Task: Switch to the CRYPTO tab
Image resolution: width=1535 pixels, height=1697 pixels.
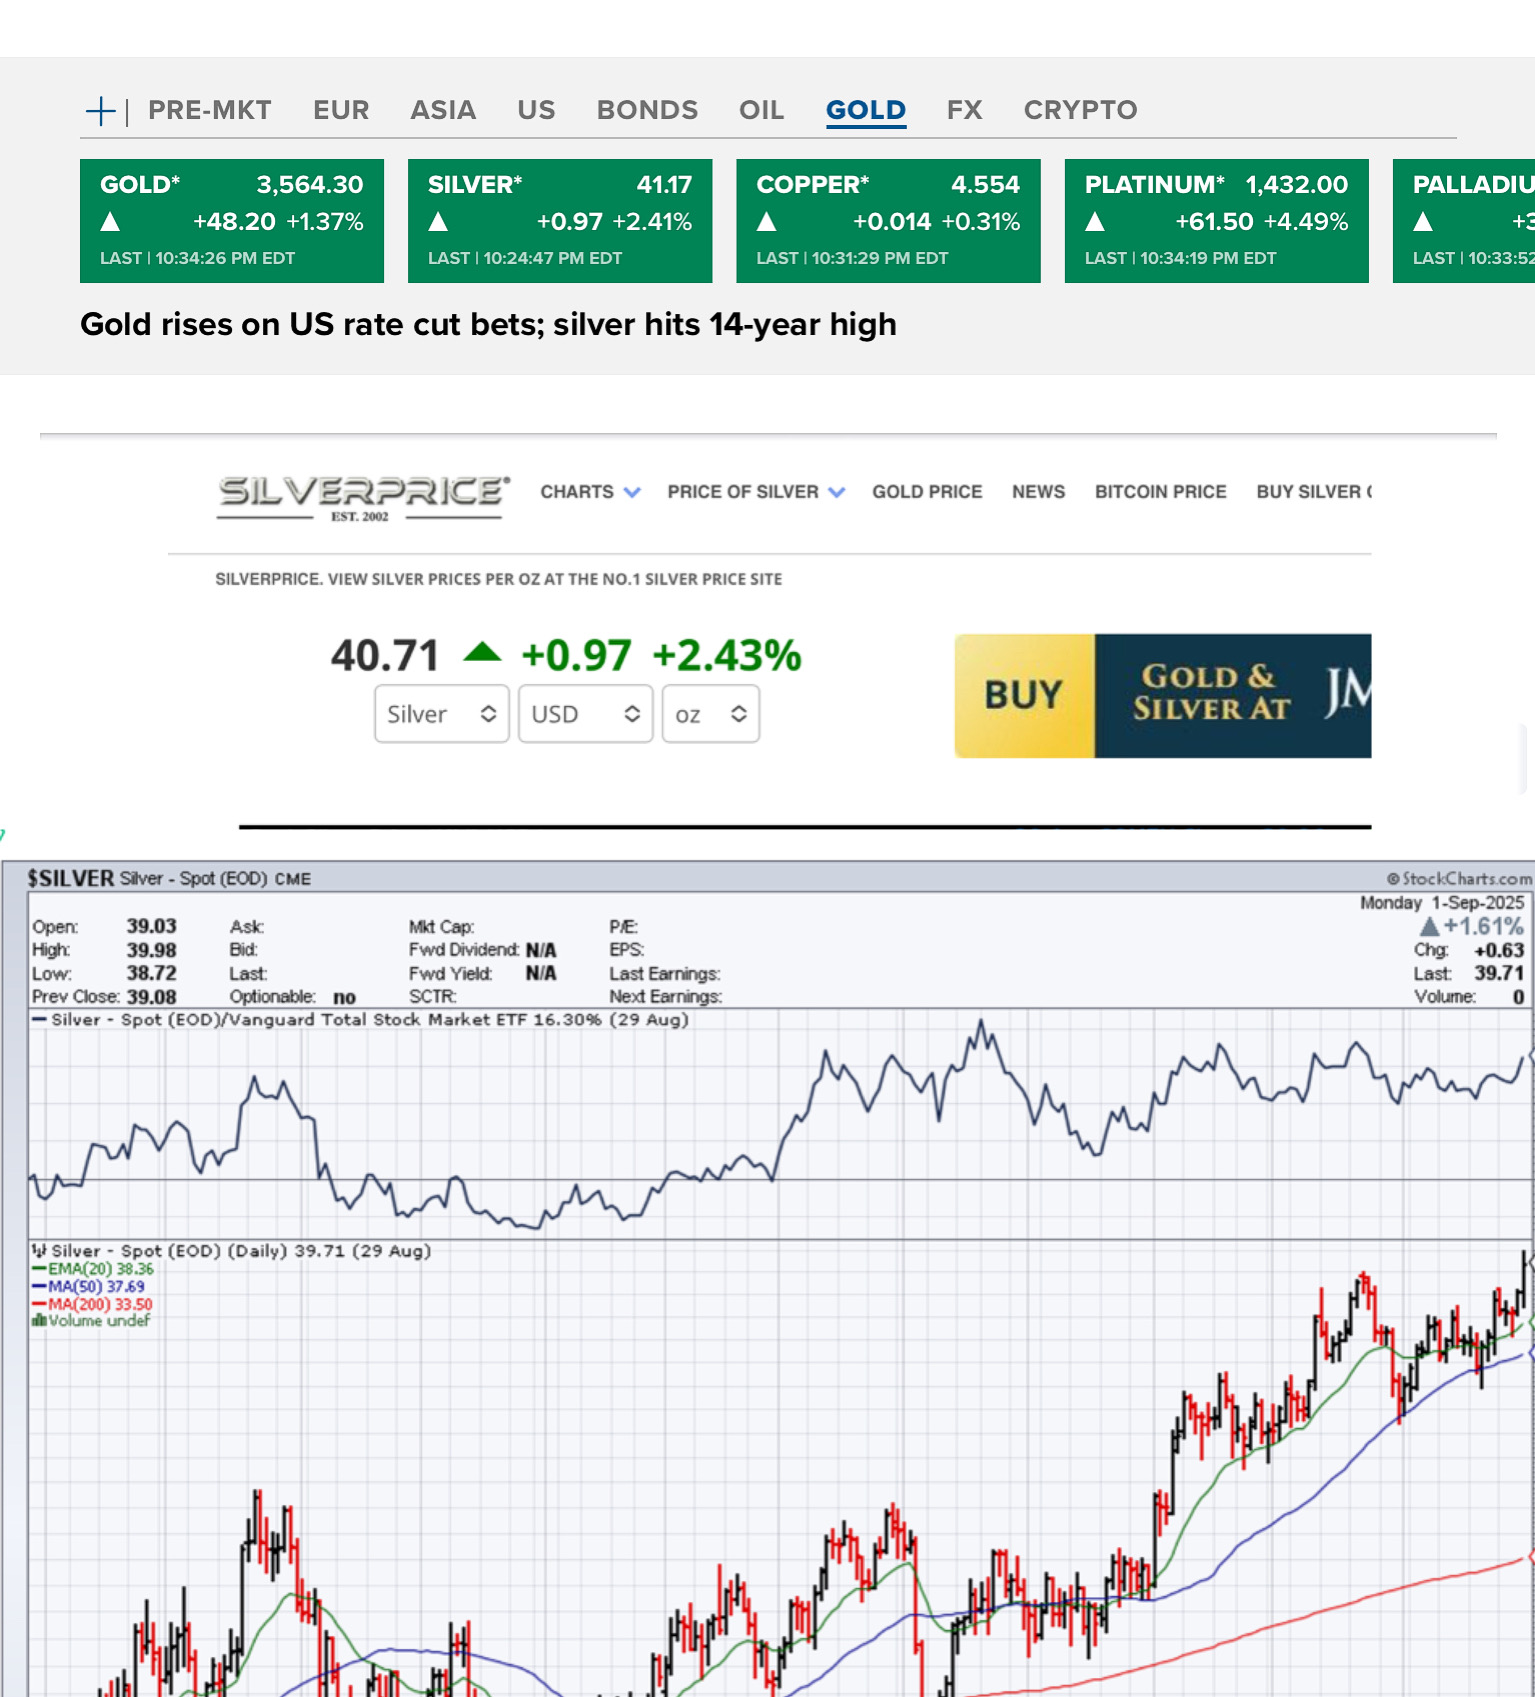Action: tap(1080, 110)
